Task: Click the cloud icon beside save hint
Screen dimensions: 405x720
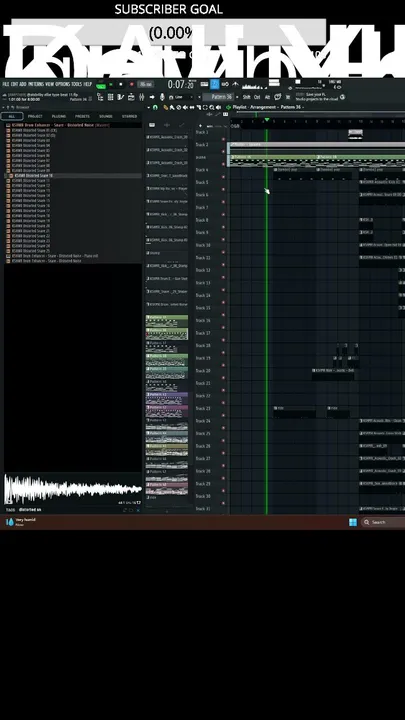Action: click(x=343, y=97)
